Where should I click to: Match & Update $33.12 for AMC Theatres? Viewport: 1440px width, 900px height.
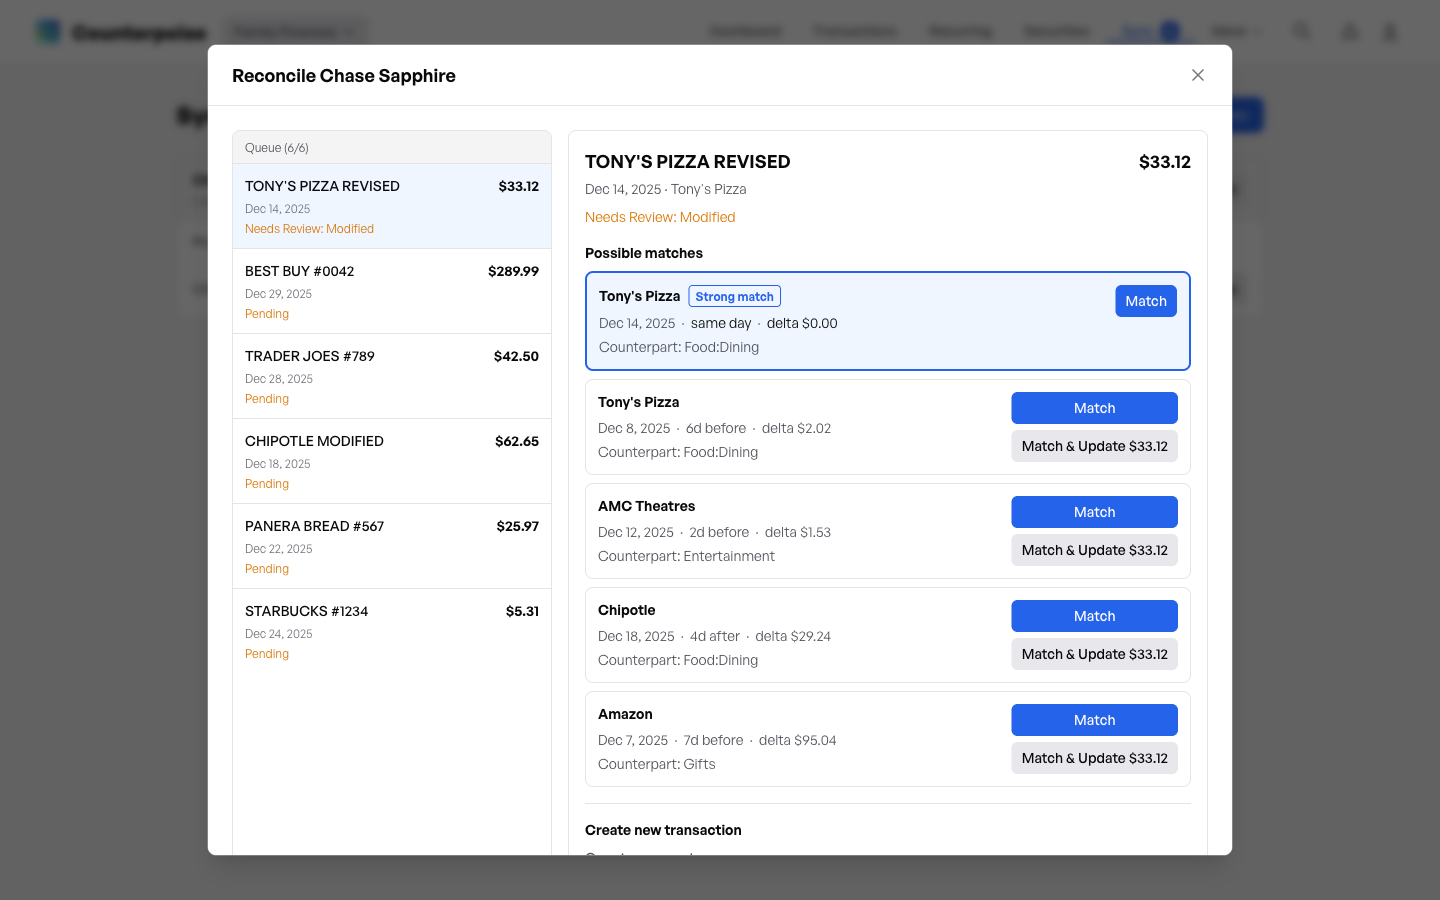1094,550
